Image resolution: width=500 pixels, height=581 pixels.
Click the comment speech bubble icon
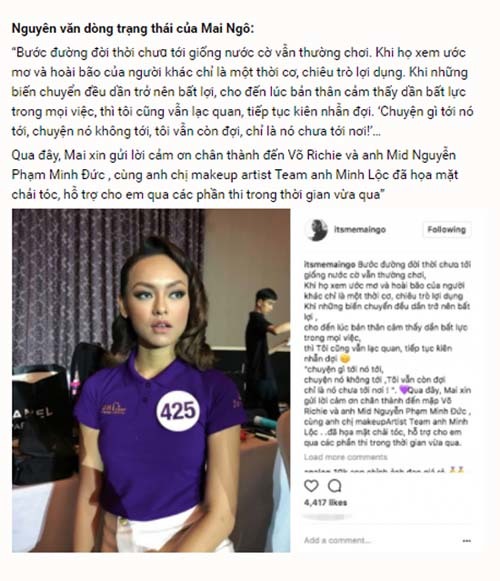click(x=334, y=485)
